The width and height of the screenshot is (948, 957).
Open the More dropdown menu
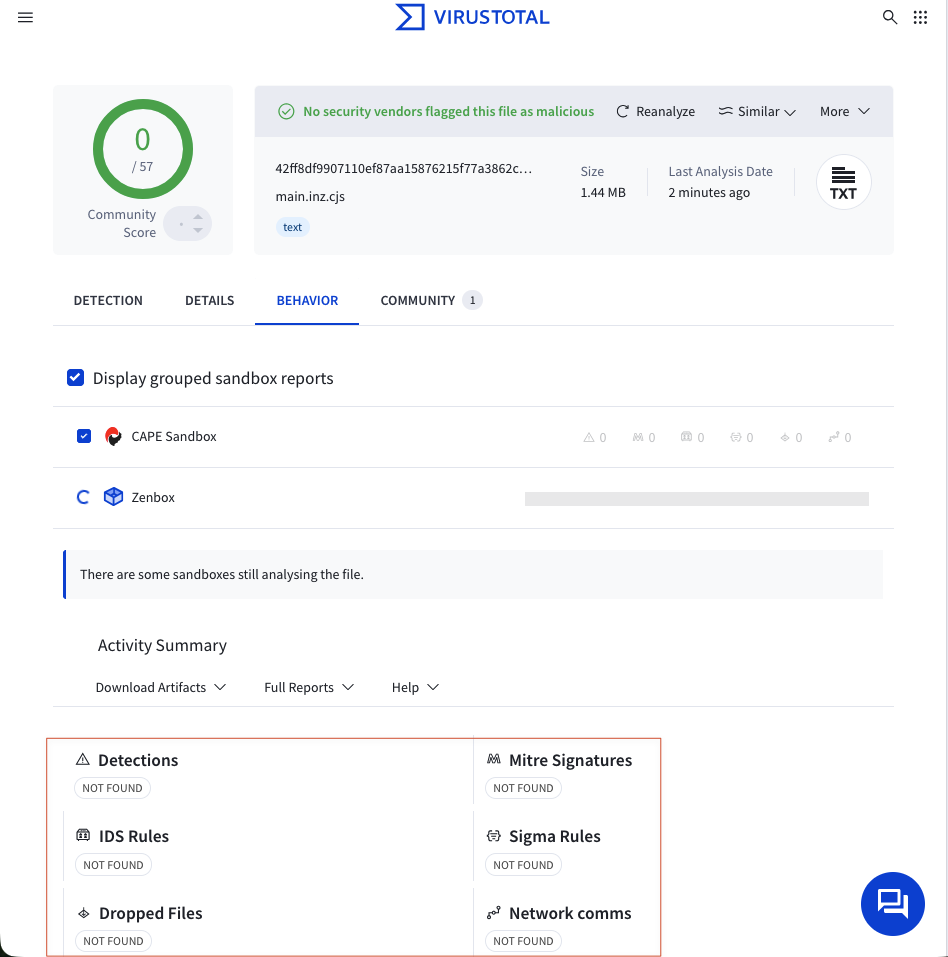click(845, 111)
